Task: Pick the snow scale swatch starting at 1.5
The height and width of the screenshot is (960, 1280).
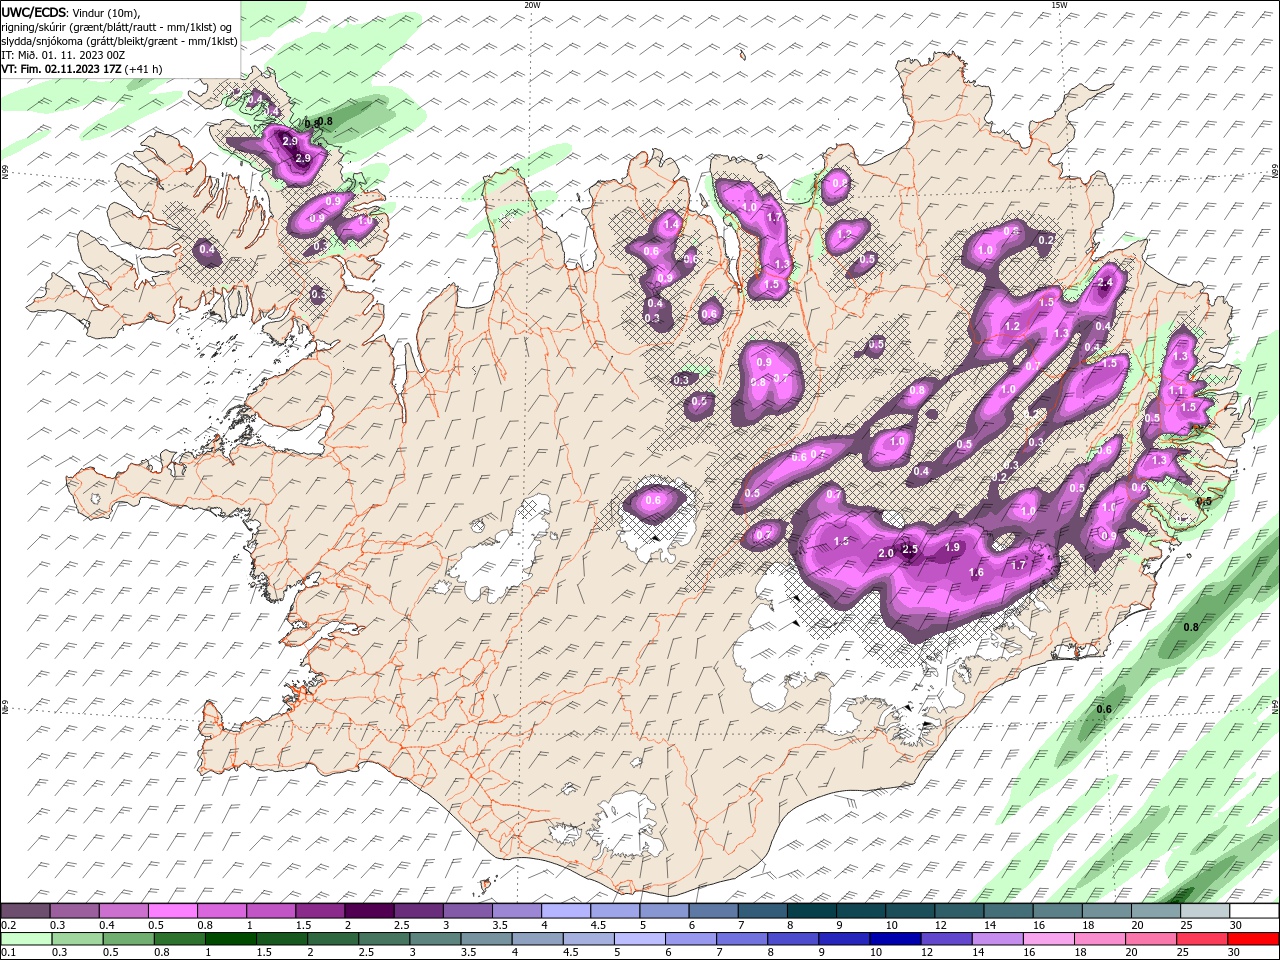Action: click(319, 911)
